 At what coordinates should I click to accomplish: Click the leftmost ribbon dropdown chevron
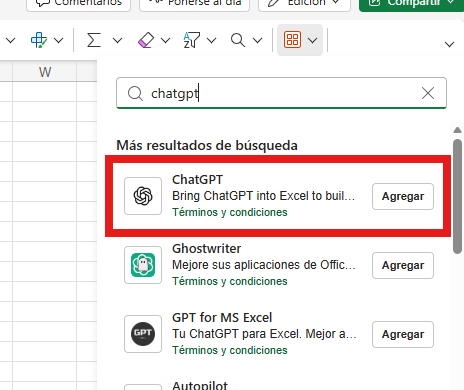coord(11,41)
